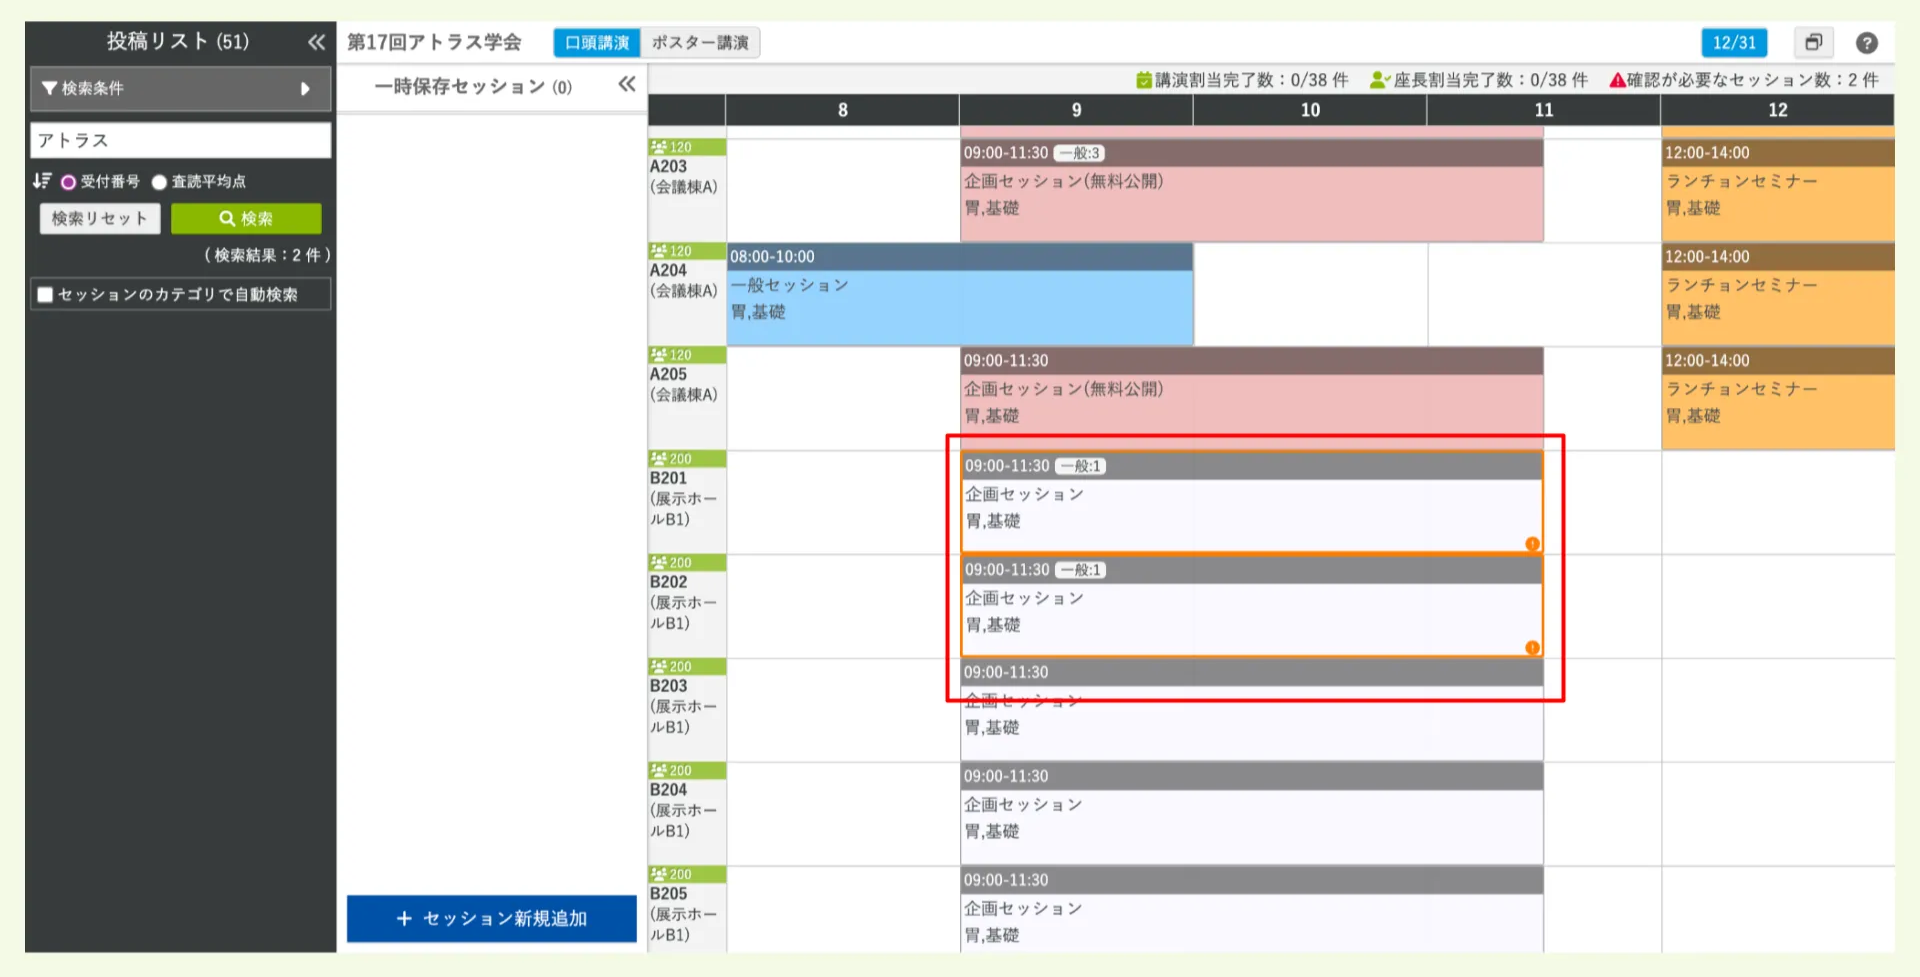1920x977 pixels.
Task: Collapse the 一時保存セッション panel with the chevron
Action: pos(626,85)
